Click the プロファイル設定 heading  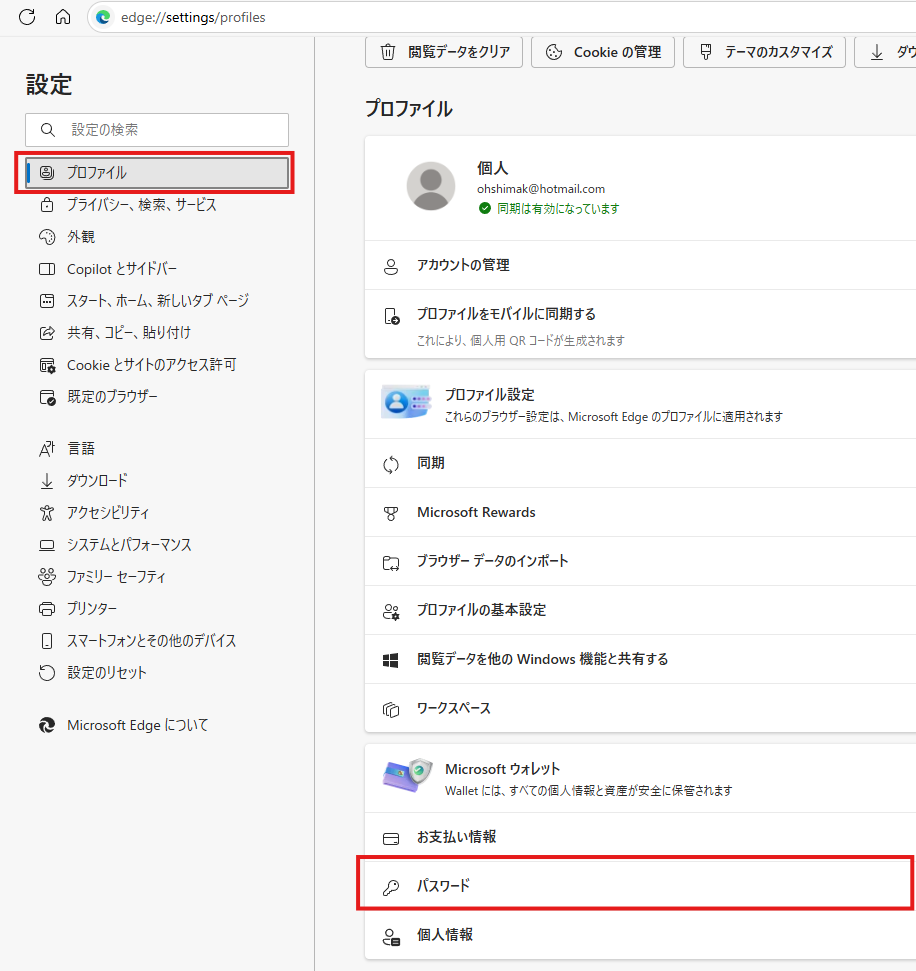point(489,395)
